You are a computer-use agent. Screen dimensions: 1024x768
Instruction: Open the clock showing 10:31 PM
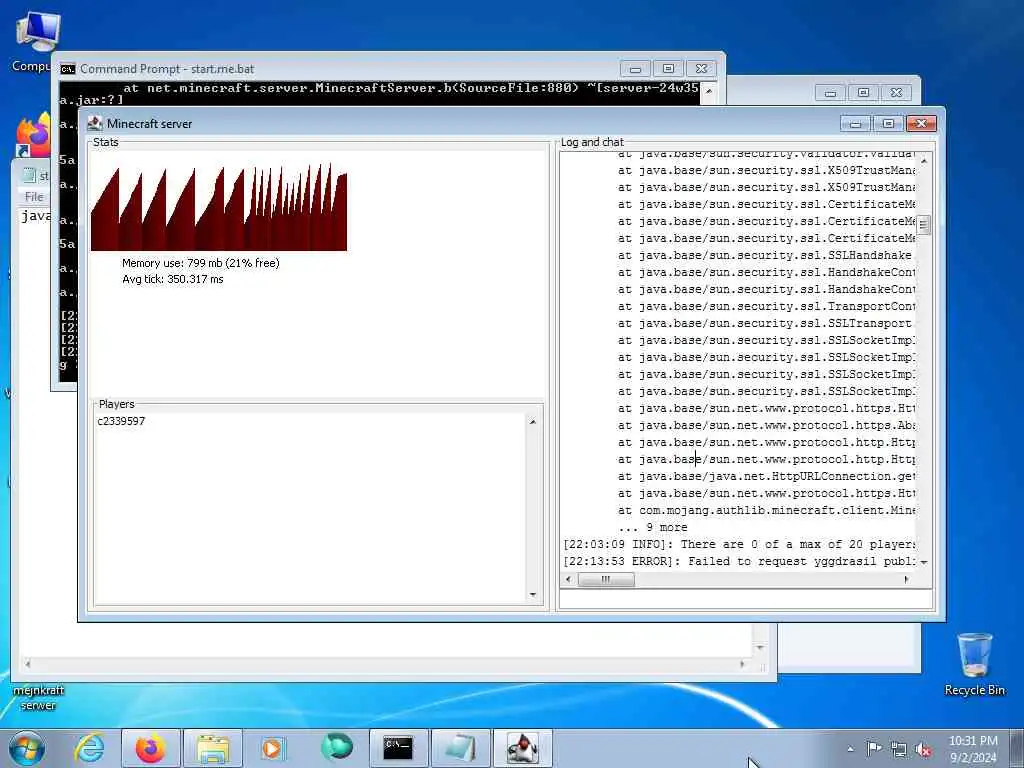(x=973, y=749)
